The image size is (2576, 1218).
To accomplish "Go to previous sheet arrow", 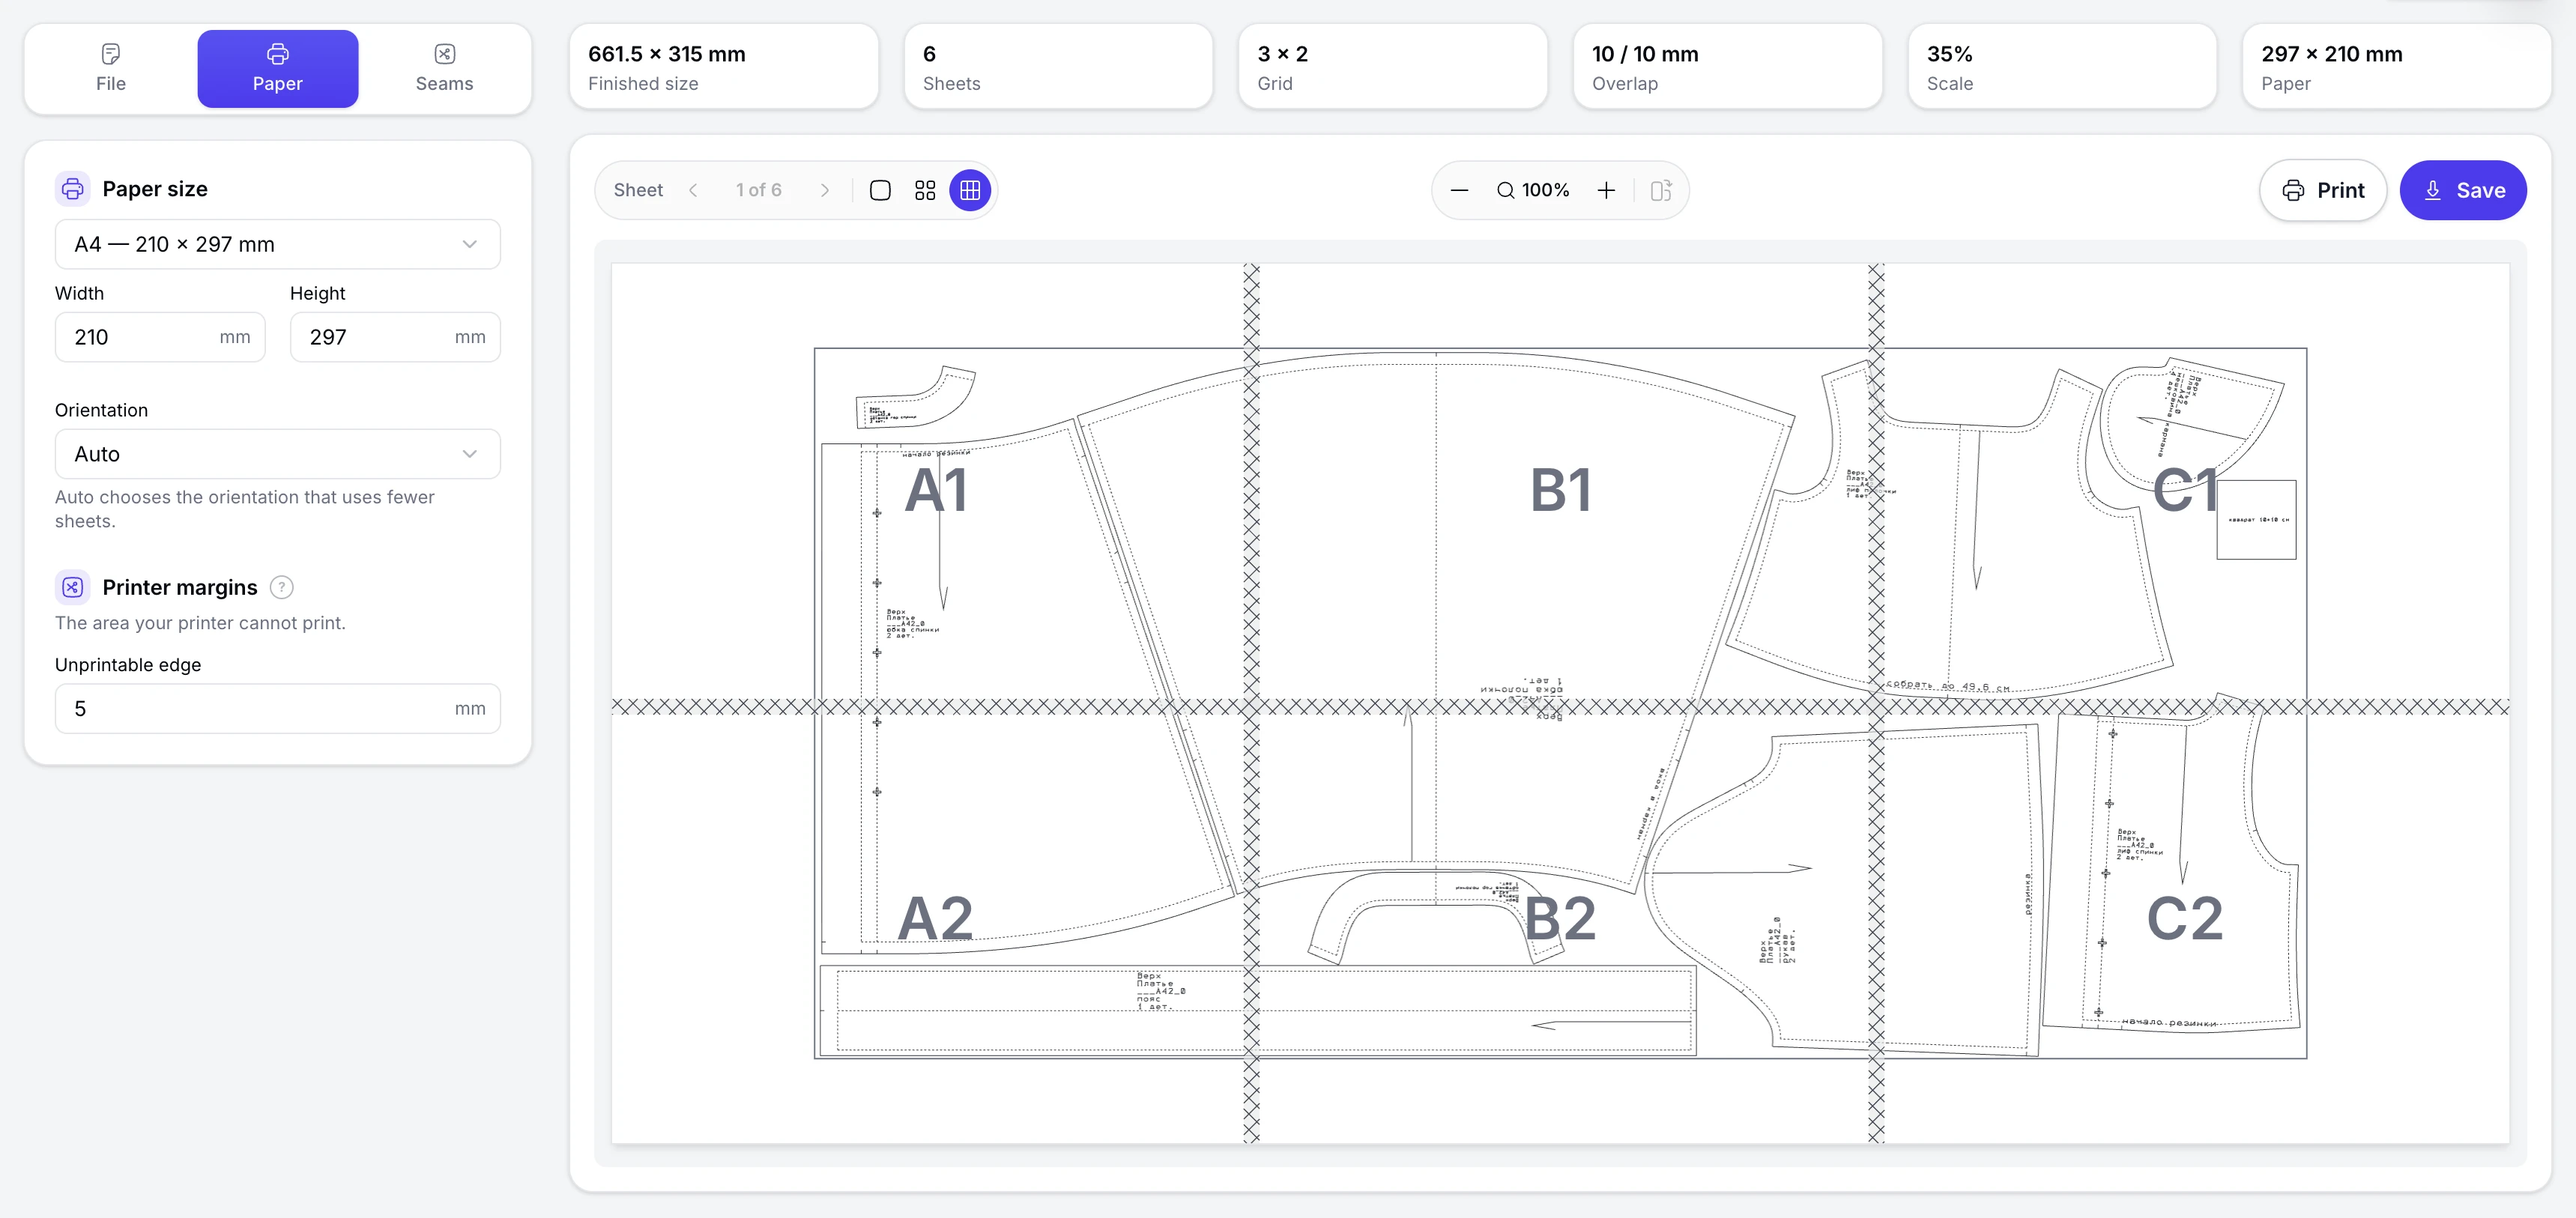I will click(693, 190).
